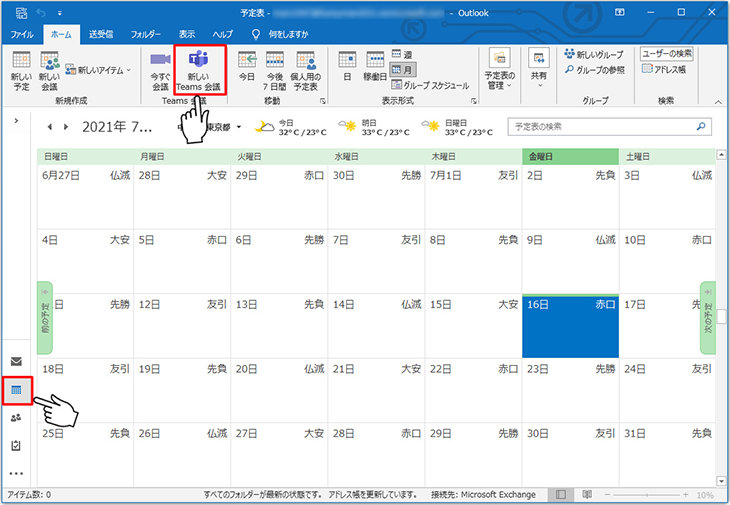This screenshot has width=730, height=505.
Task: Open 表示形式 group dialog launcher
Action: pos(473,101)
